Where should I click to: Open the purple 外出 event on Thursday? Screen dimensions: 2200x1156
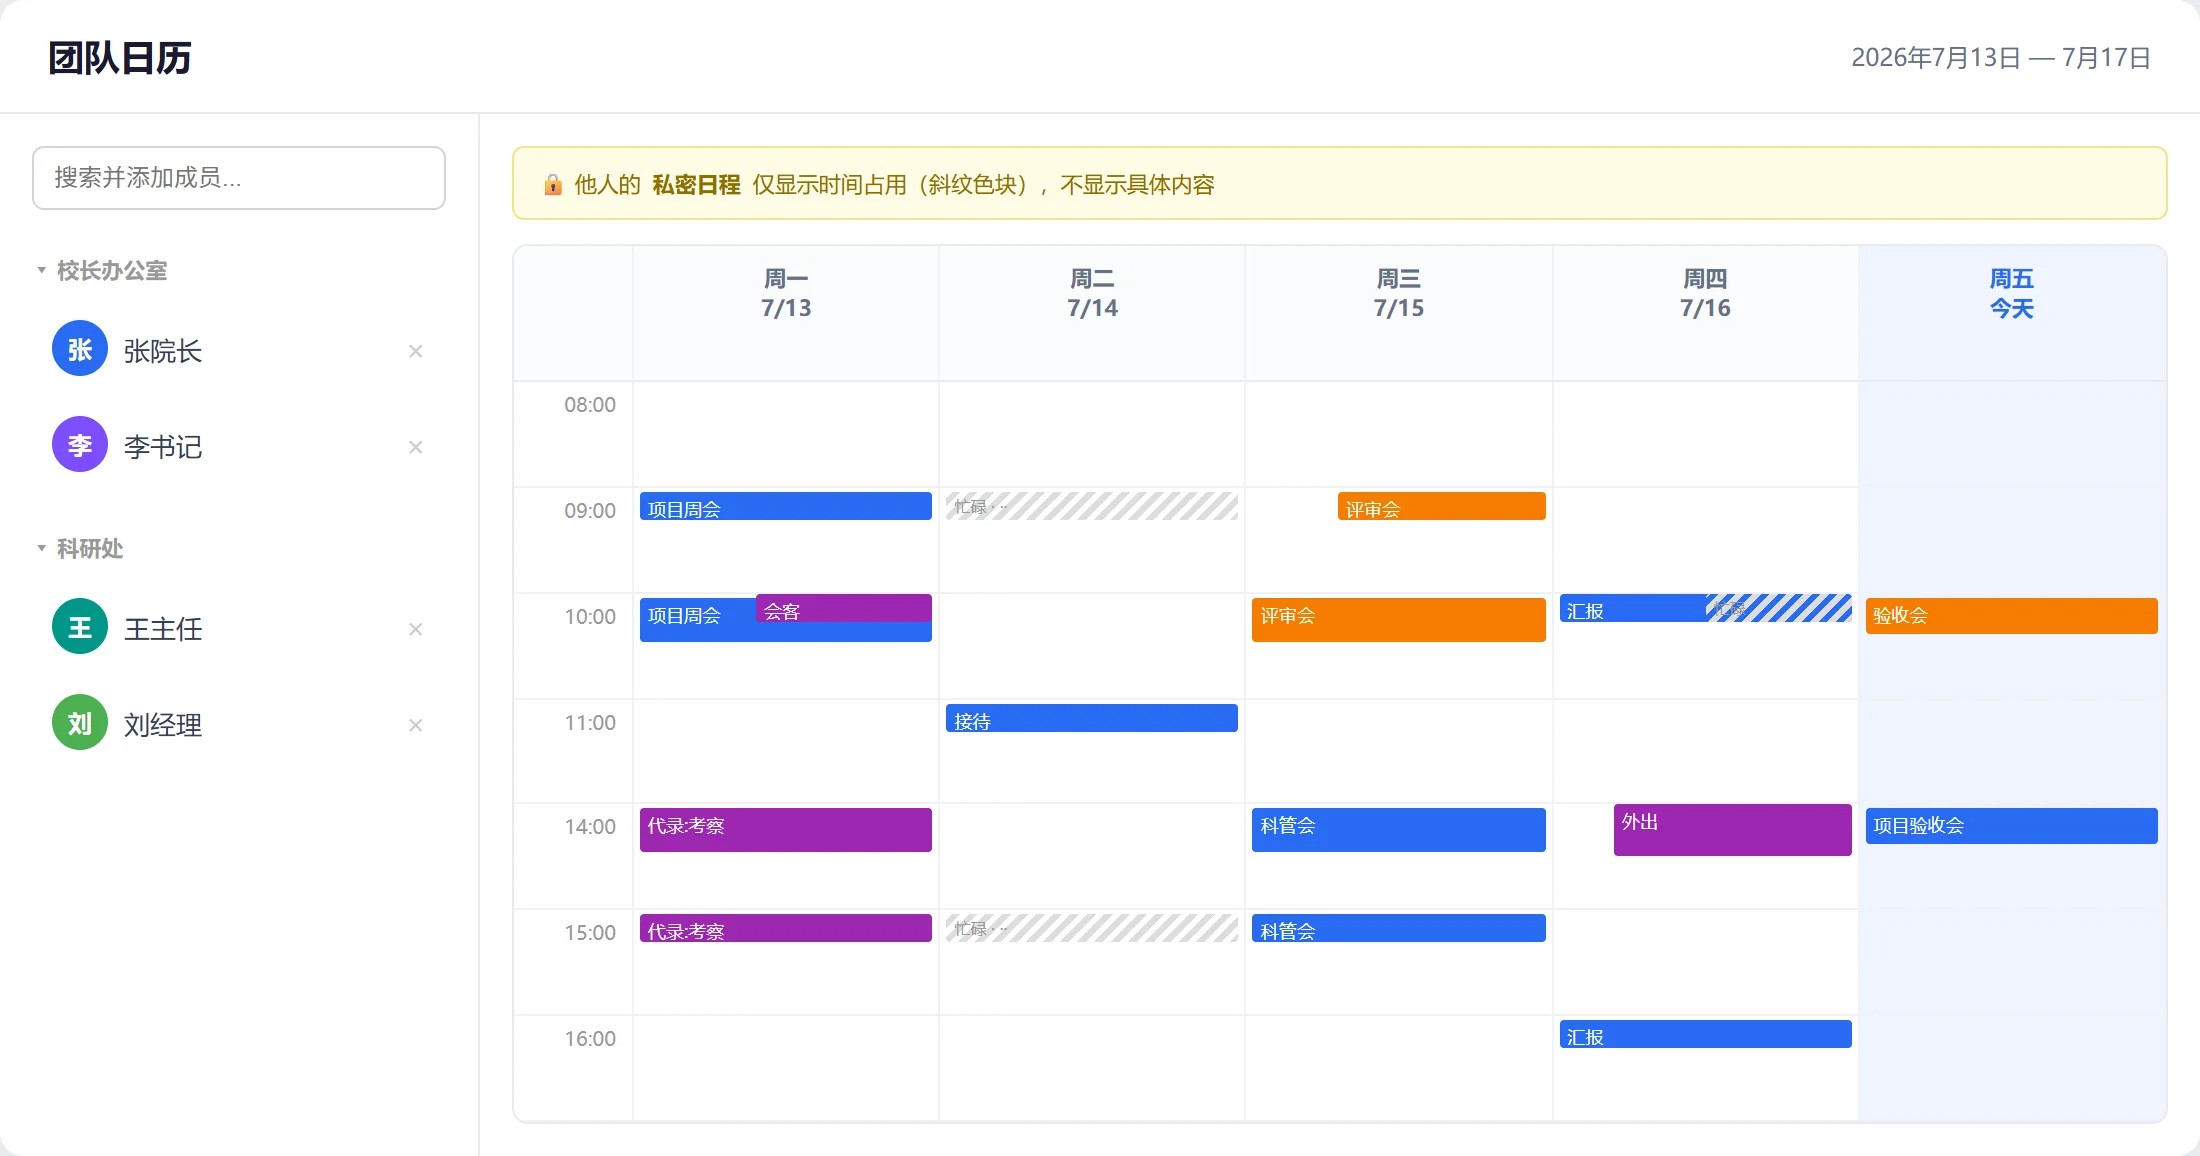[1733, 830]
